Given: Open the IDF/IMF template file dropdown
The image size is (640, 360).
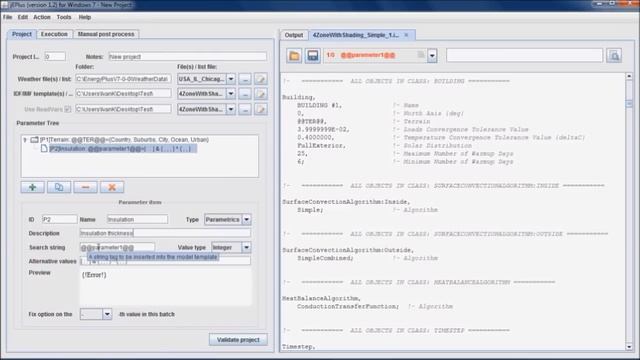Looking at the screenshot, I should click(x=231, y=94).
